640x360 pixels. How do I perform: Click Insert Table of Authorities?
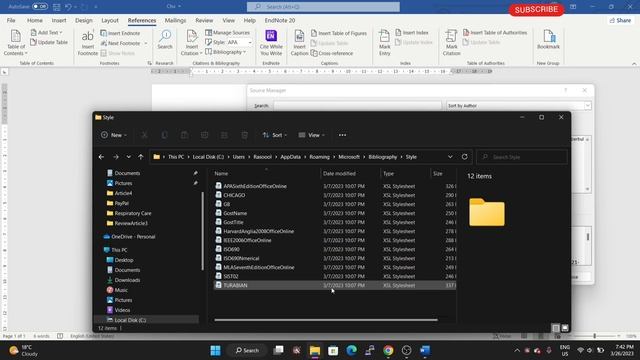[495, 32]
